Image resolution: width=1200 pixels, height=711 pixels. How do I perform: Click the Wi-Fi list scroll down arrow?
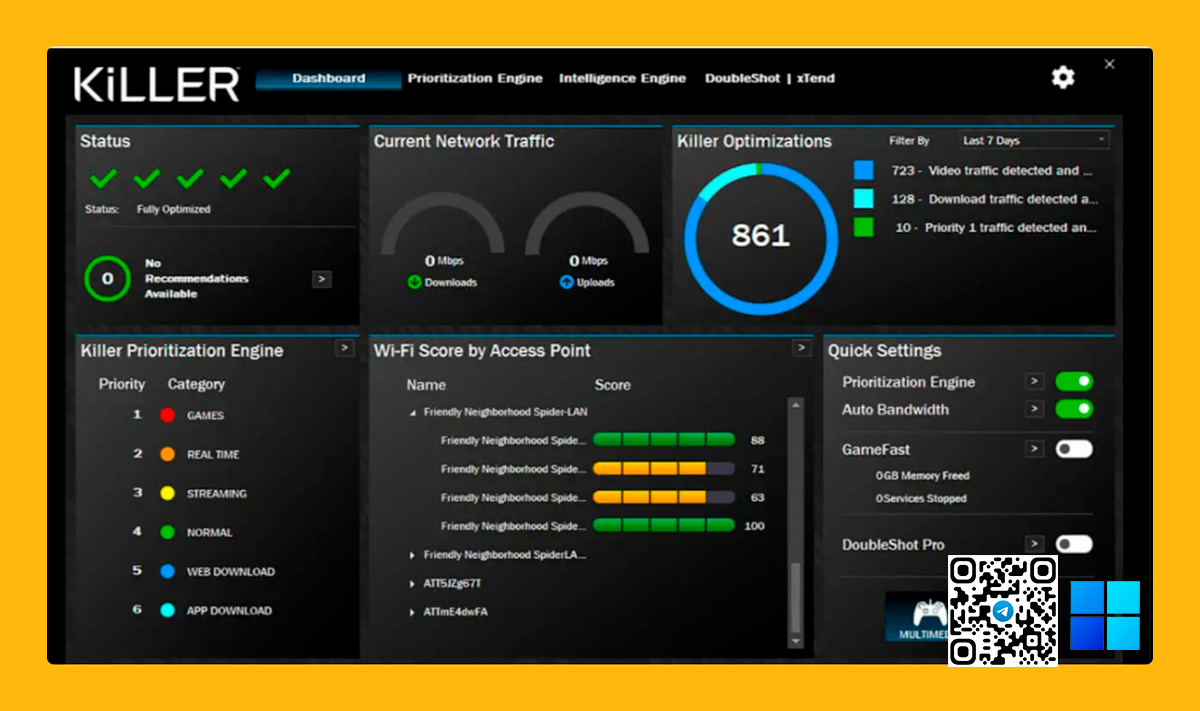pyautogui.click(x=796, y=640)
